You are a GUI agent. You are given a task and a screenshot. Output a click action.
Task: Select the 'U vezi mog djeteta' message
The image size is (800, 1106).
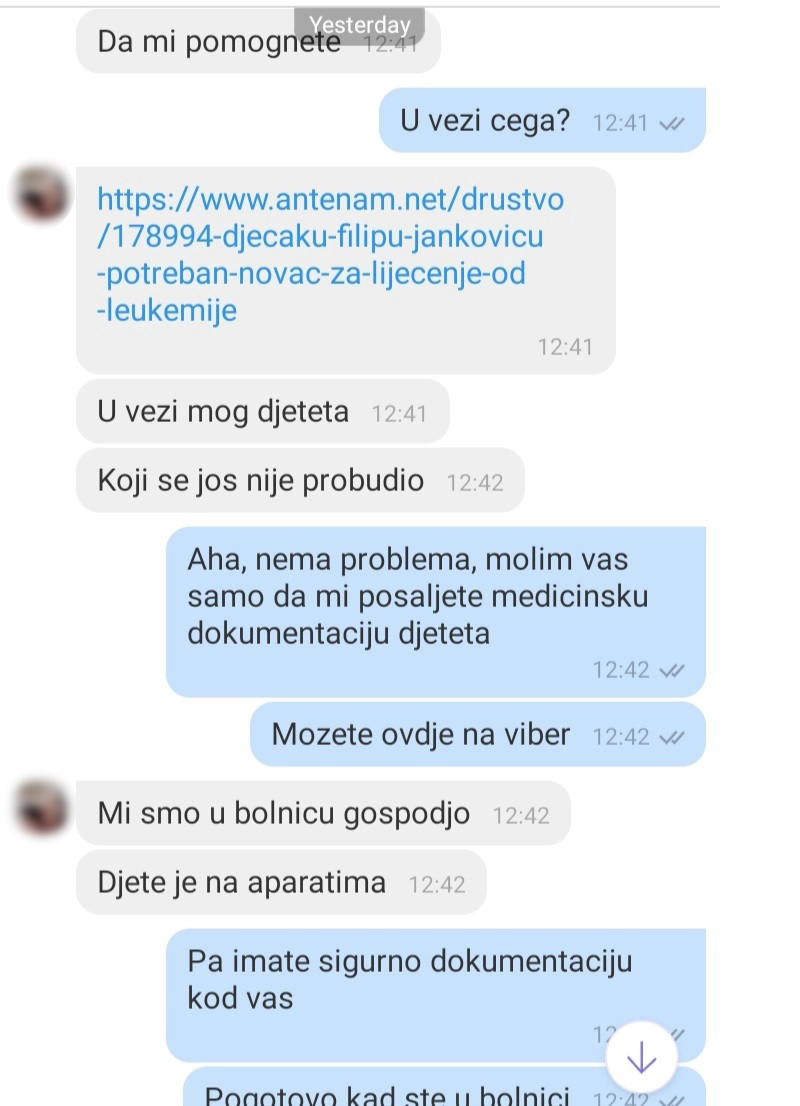click(x=262, y=411)
